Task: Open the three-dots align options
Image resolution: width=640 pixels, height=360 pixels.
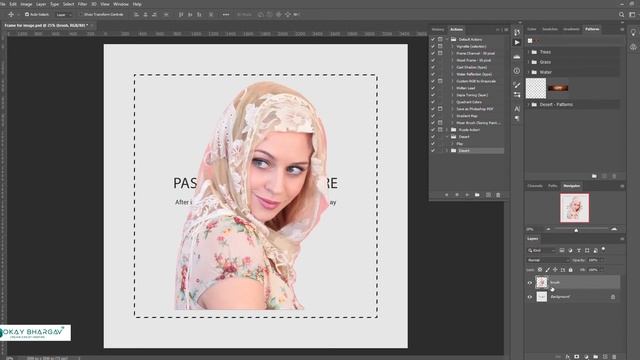Action: tap(226, 14)
